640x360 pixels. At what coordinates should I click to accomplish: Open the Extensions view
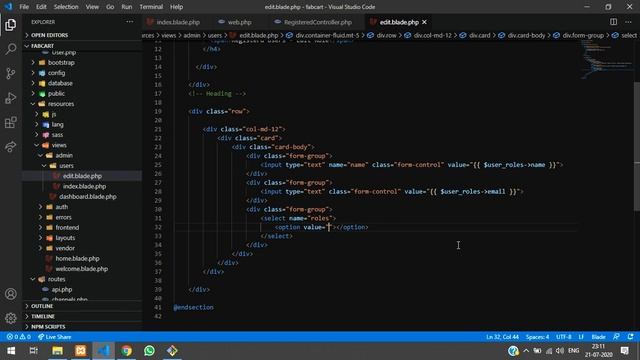coord(11,122)
